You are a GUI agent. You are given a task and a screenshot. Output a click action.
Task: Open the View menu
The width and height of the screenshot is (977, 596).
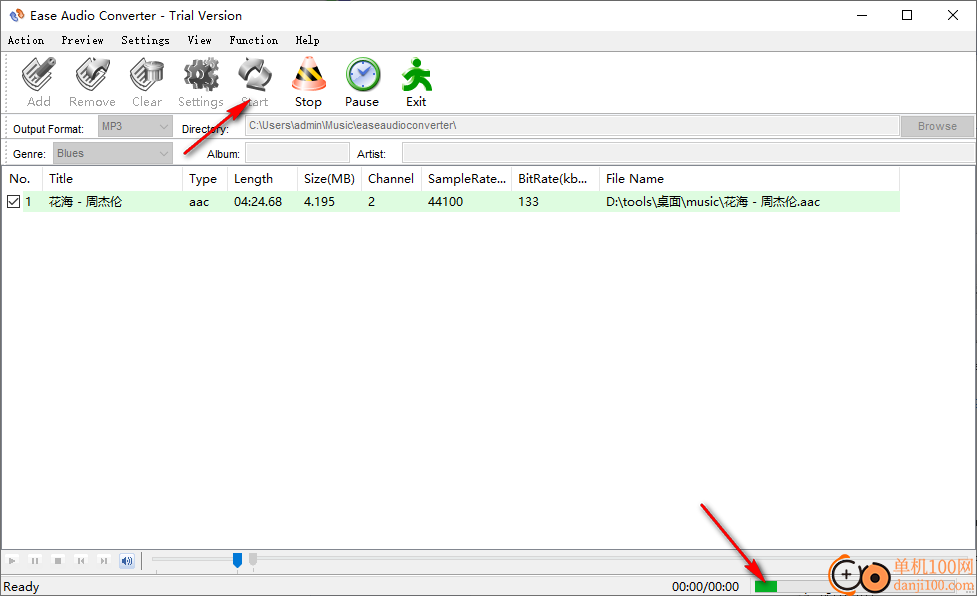199,40
